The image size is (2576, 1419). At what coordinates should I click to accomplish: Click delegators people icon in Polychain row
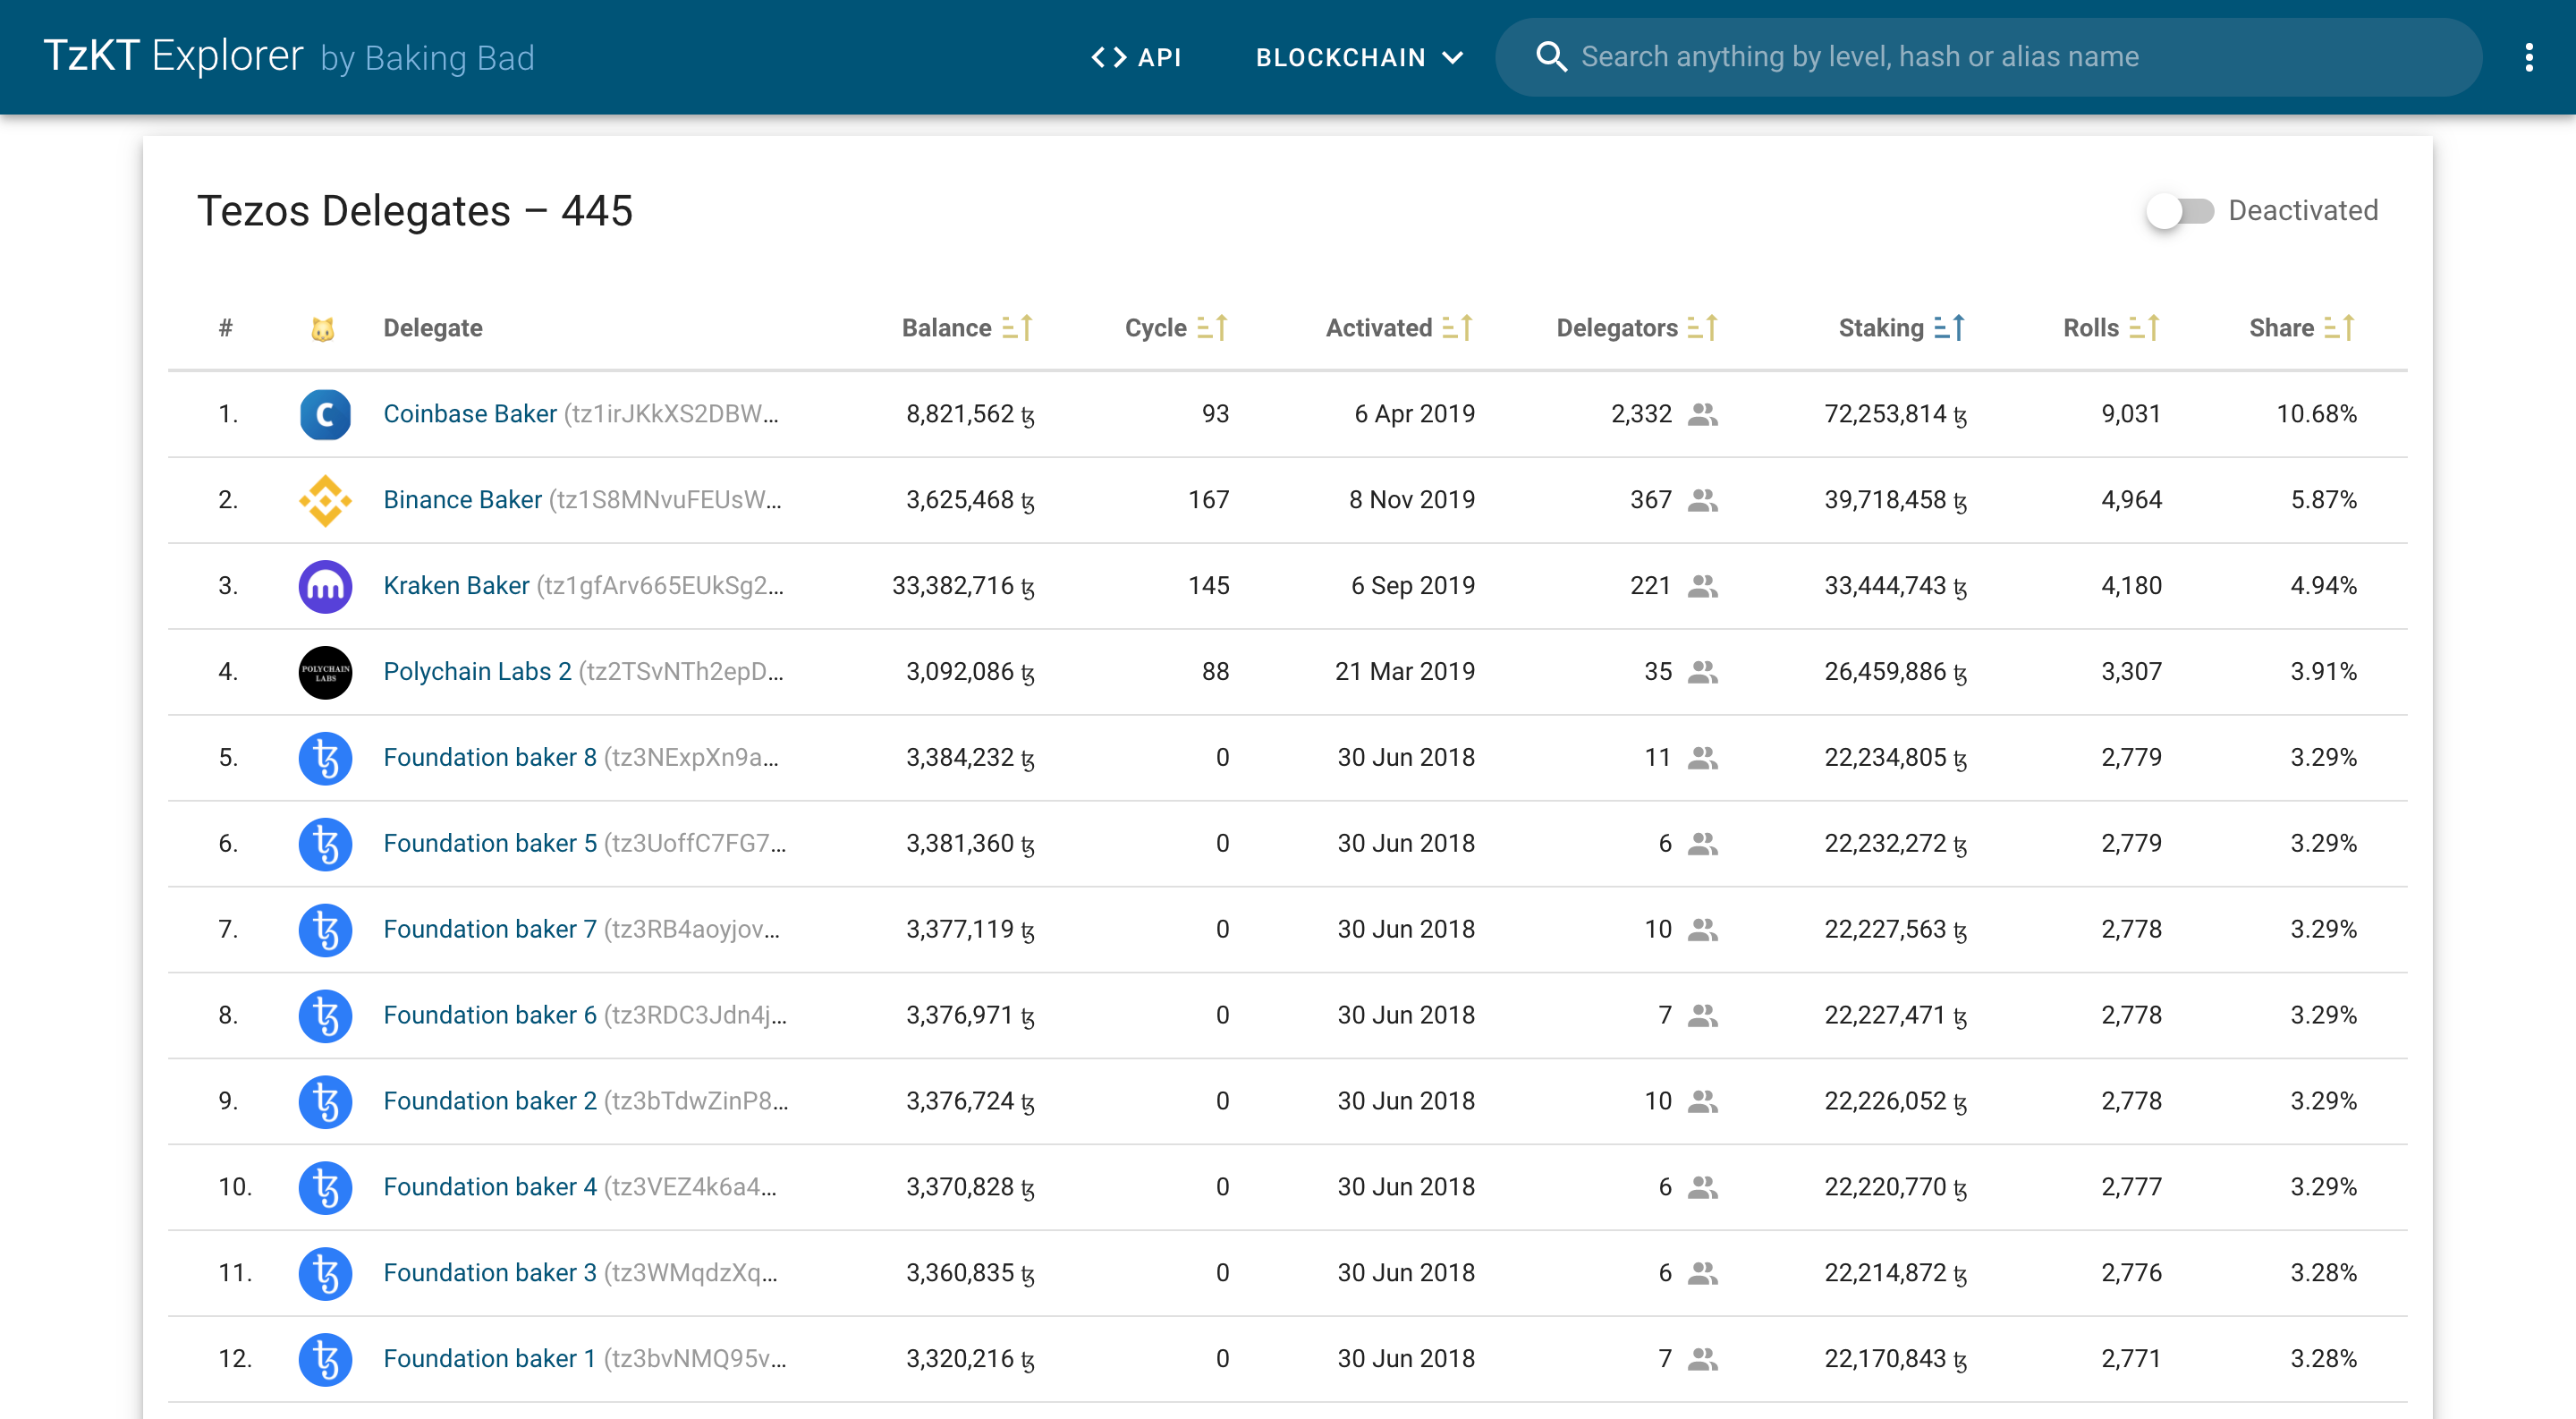point(1702,672)
